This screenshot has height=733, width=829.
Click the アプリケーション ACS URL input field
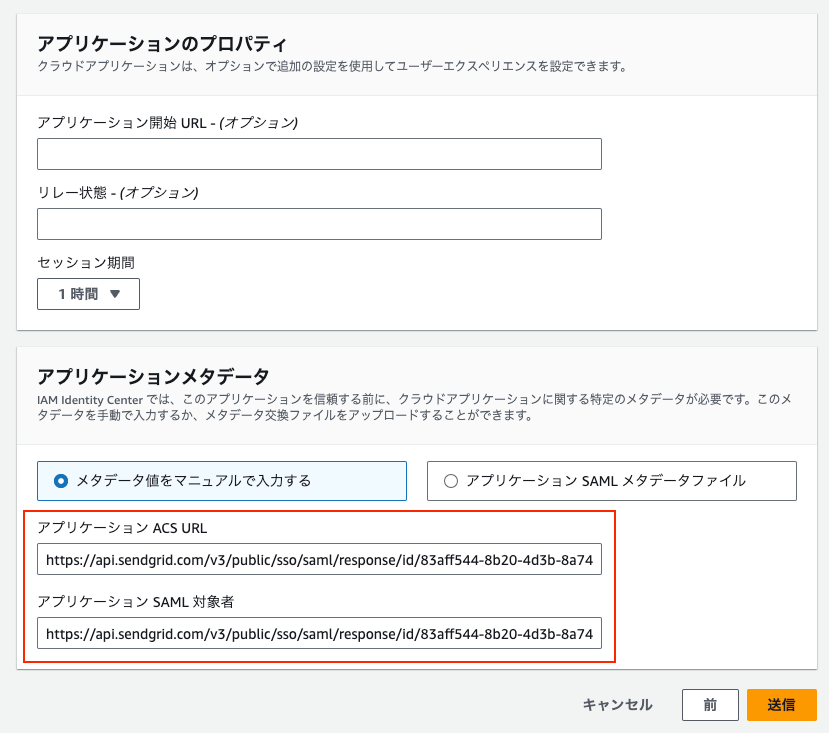(319, 559)
